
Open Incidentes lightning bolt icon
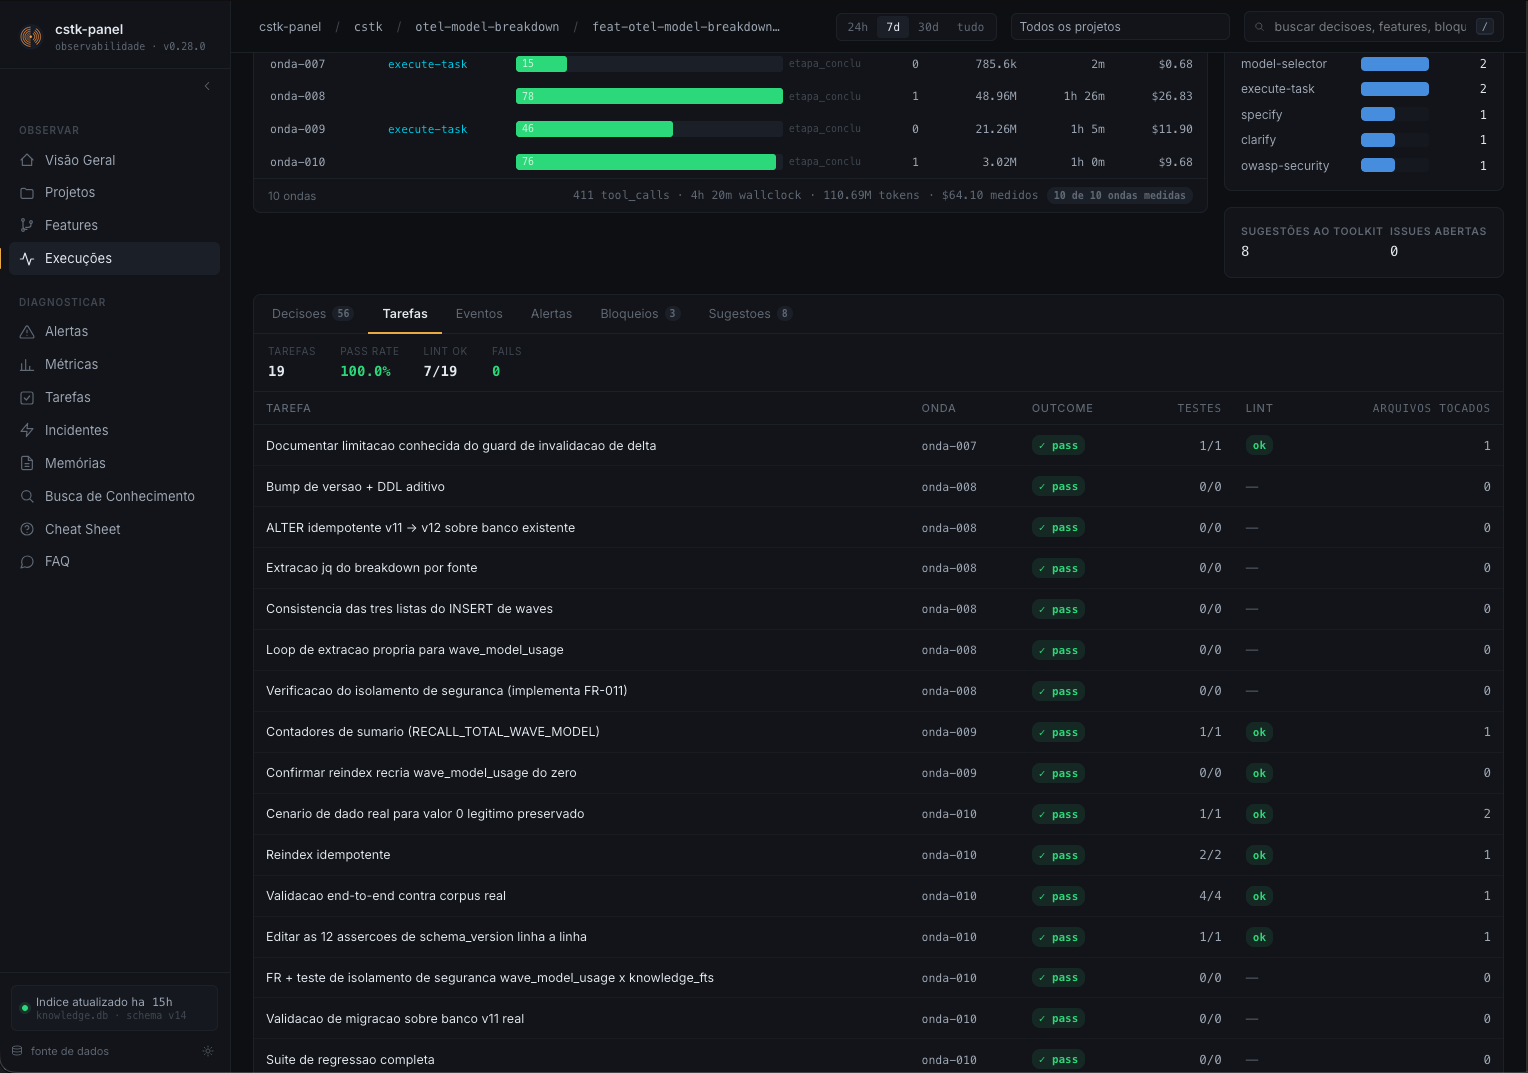coord(27,431)
